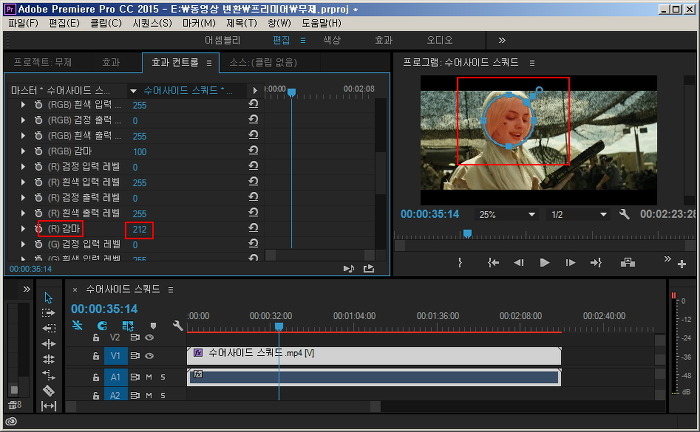The image size is (700, 432).
Task: Solo the A1 audio track
Action: (163, 377)
